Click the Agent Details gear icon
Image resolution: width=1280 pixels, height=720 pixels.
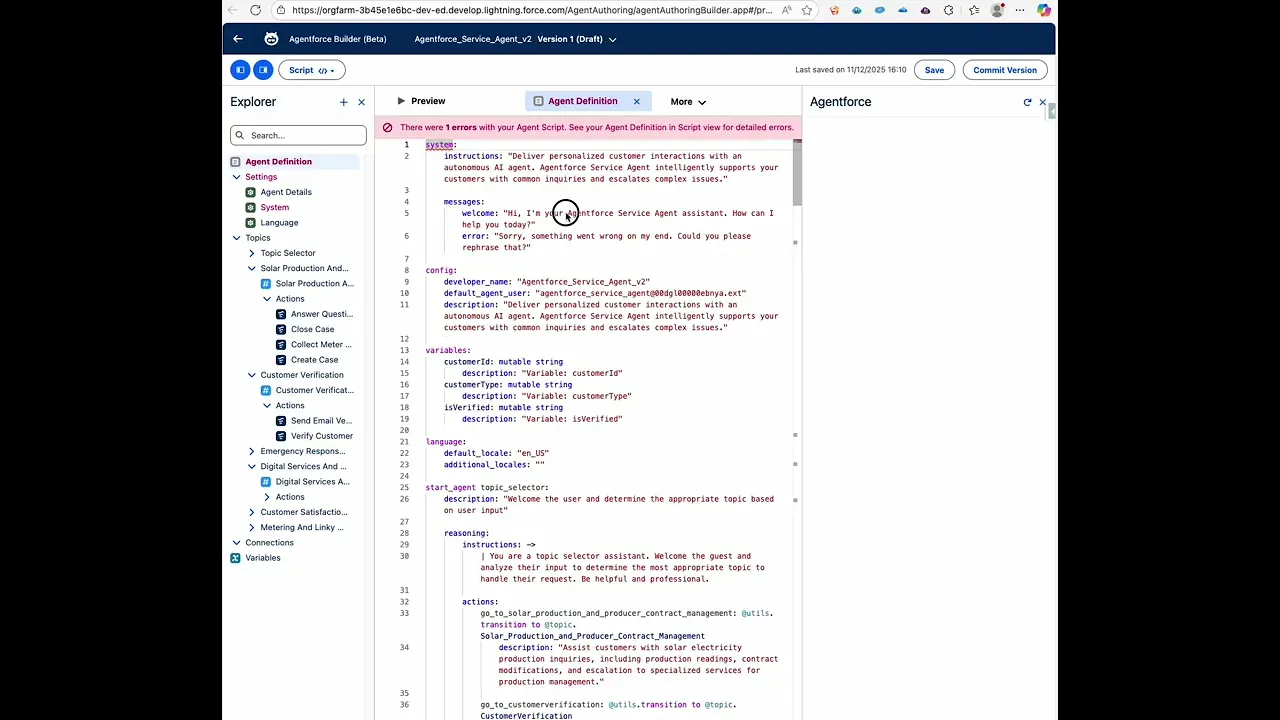251,192
